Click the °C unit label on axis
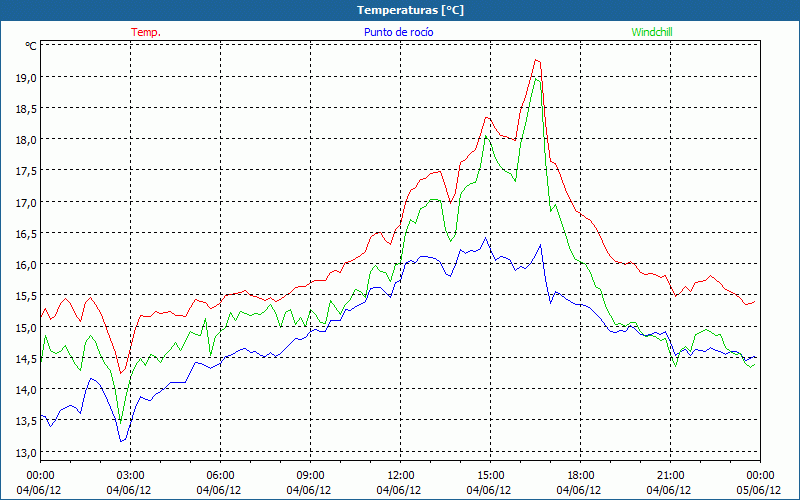 (x=31, y=46)
